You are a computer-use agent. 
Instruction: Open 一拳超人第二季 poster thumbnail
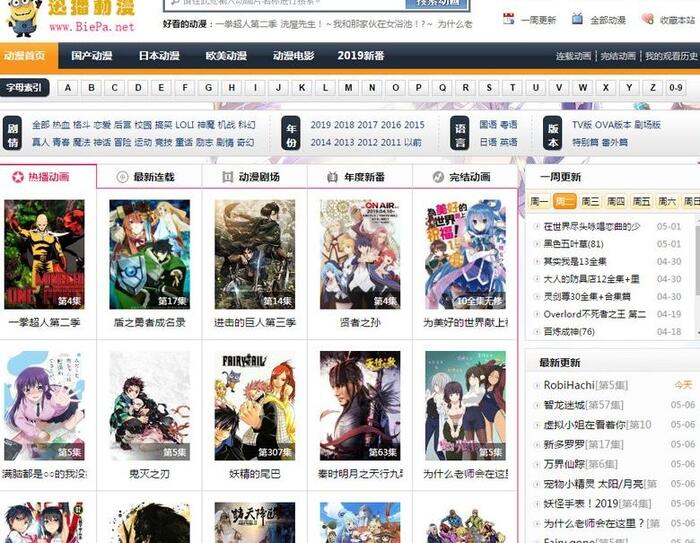(x=44, y=255)
